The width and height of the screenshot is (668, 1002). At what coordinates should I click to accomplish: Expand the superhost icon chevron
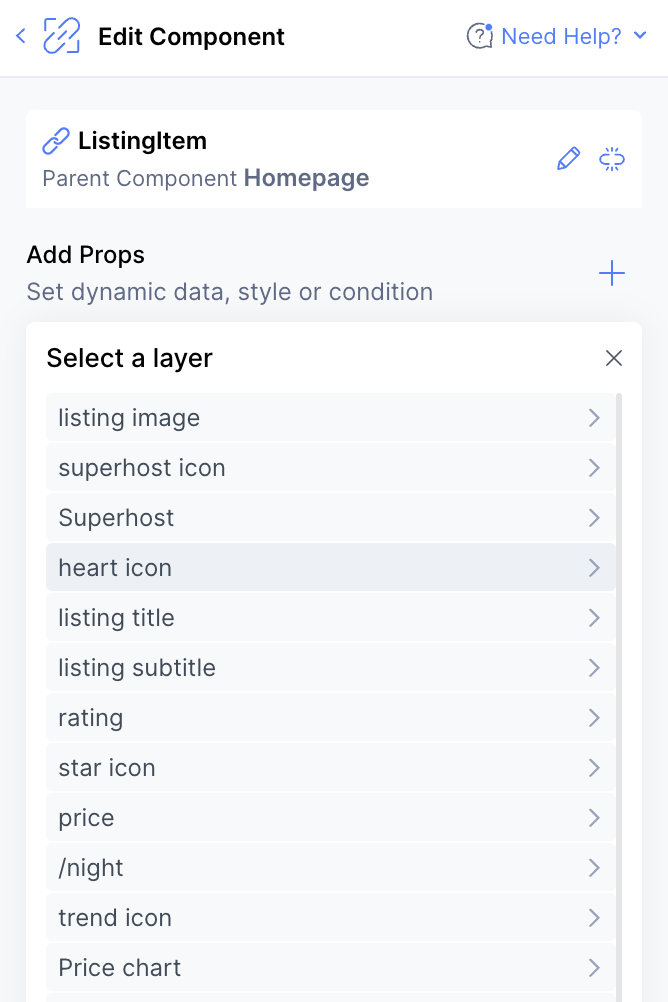tap(594, 468)
